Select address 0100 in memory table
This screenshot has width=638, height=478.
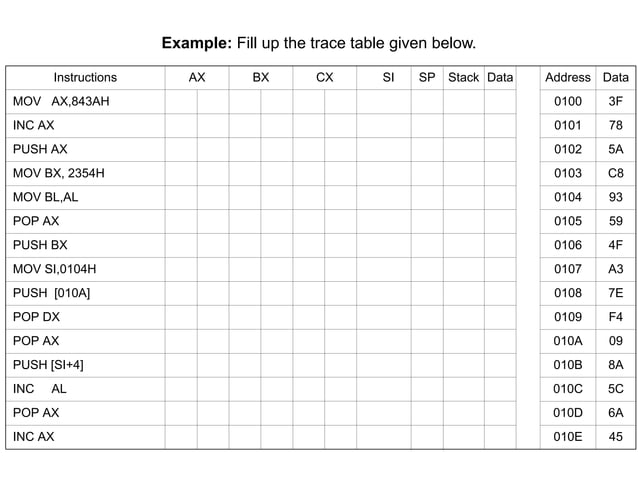[568, 101]
